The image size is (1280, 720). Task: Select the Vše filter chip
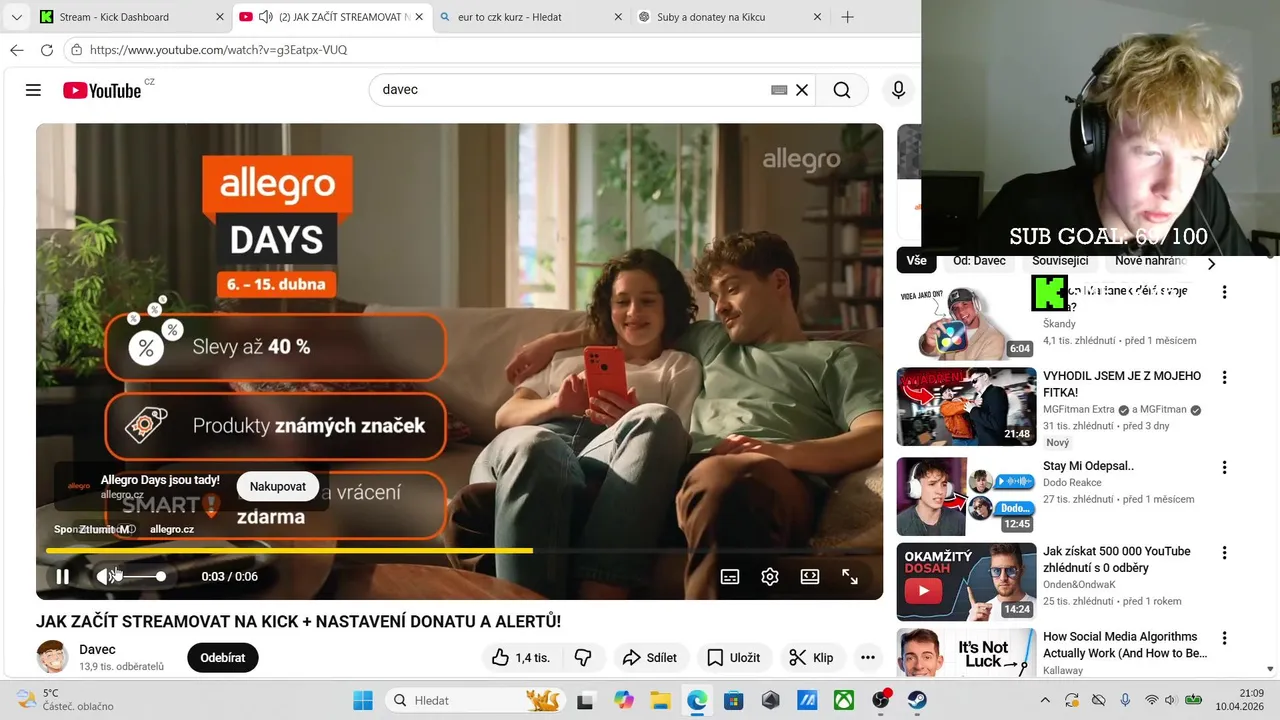pyautogui.click(x=916, y=261)
